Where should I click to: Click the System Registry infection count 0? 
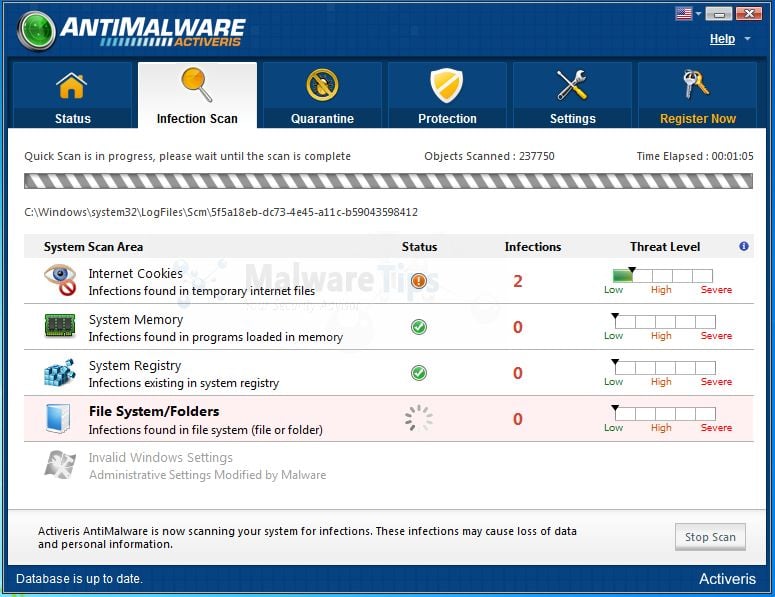517,373
